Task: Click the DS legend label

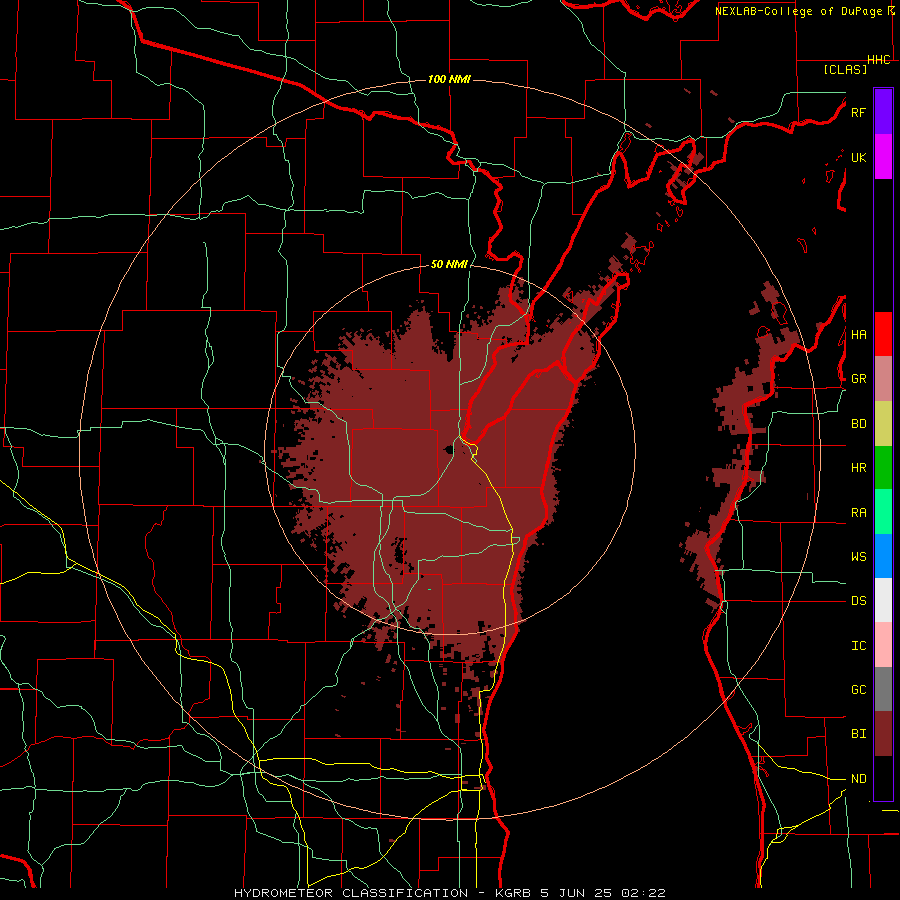Action: pos(858,601)
